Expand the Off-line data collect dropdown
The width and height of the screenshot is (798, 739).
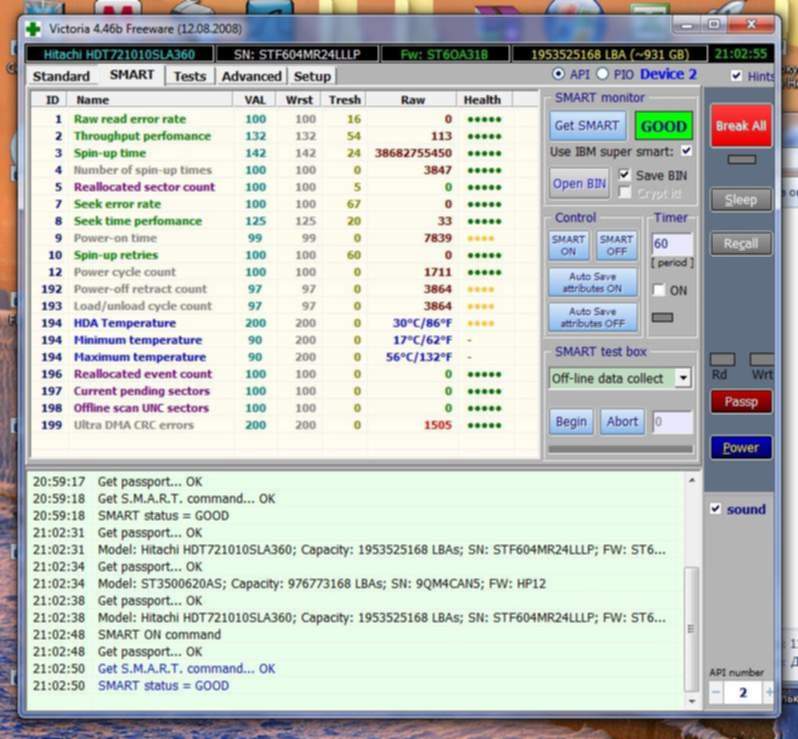click(x=683, y=378)
